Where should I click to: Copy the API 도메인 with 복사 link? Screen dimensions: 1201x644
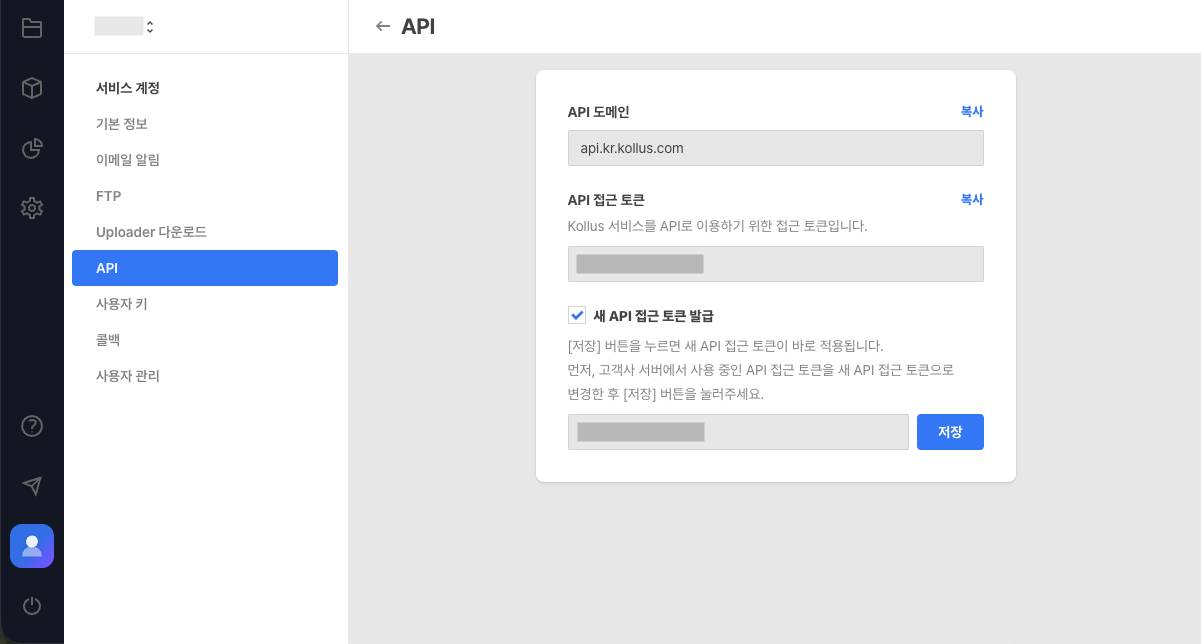coord(971,111)
